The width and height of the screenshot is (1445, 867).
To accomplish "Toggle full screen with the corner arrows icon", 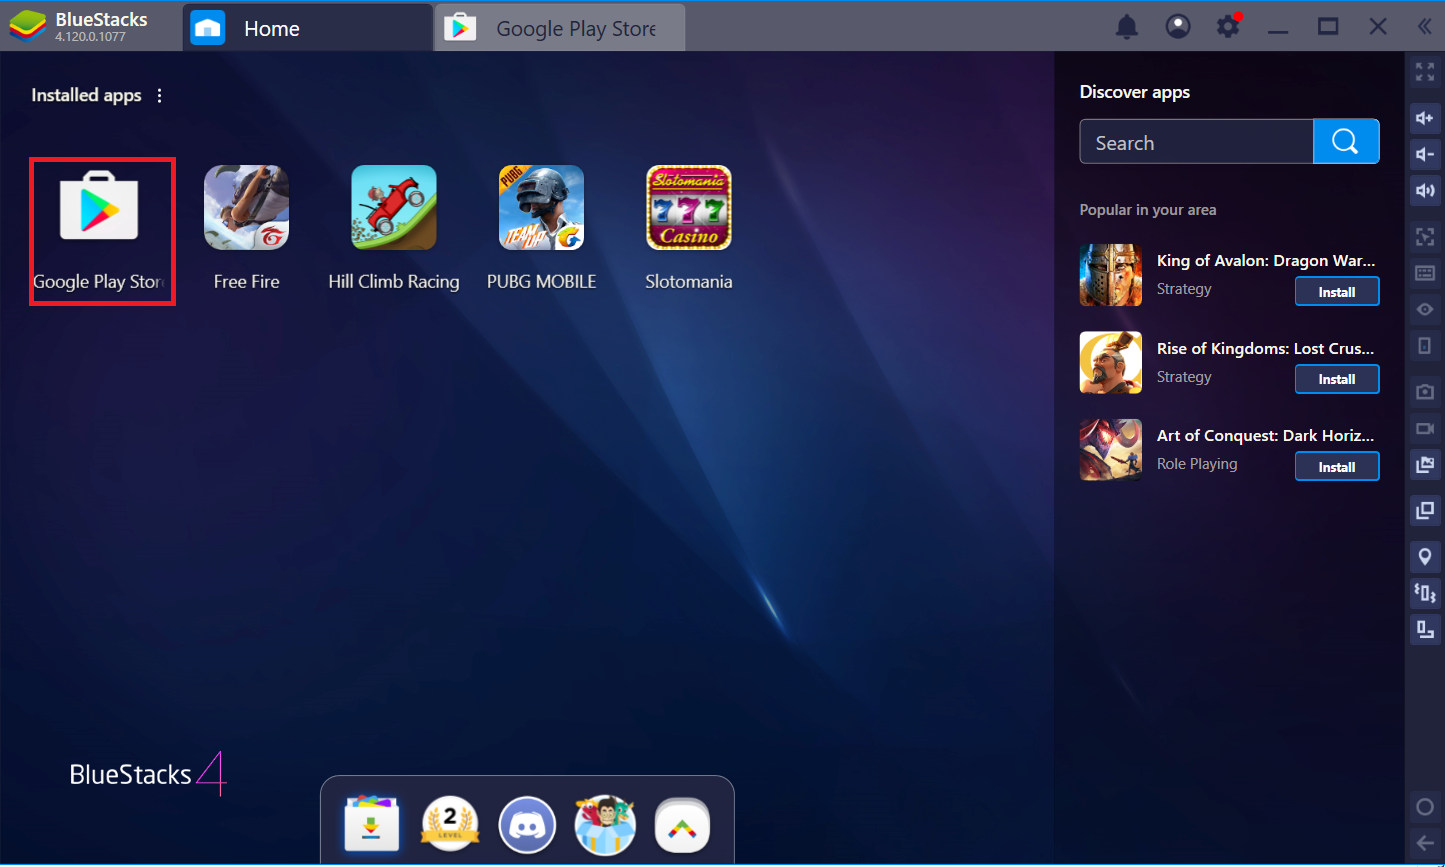I will pos(1425,72).
